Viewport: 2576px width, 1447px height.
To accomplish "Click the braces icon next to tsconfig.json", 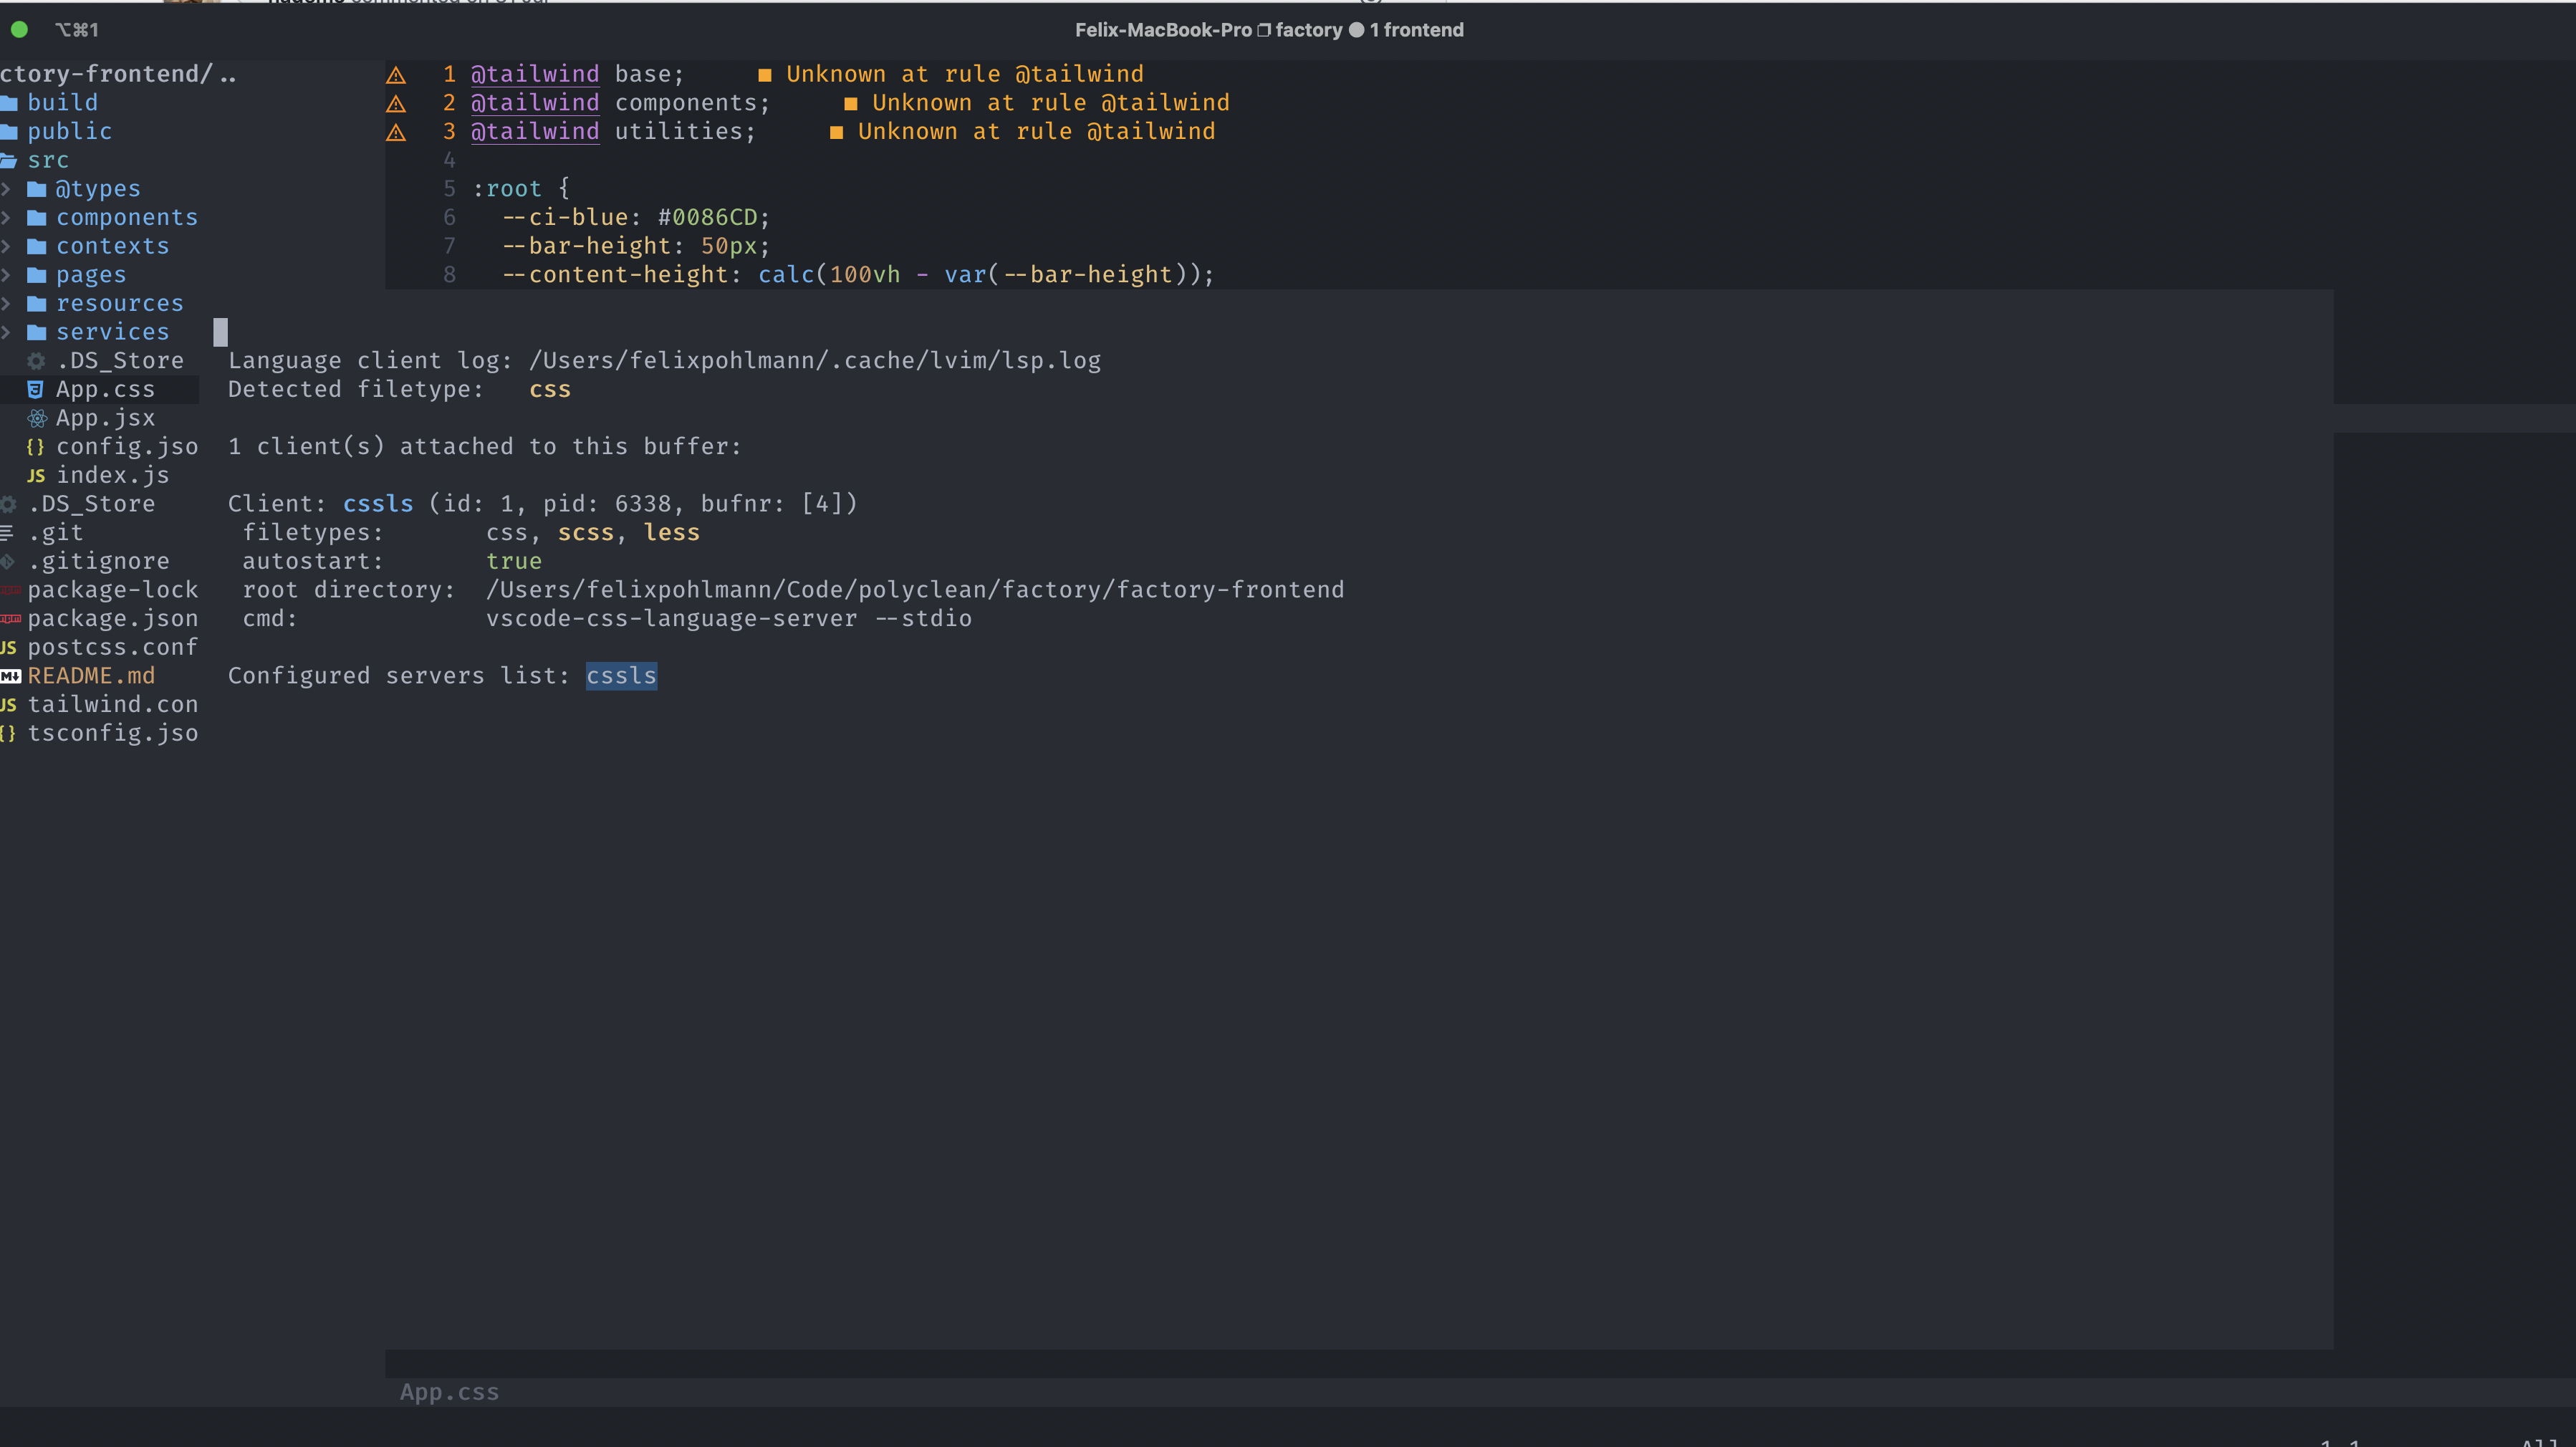I will [8, 733].
